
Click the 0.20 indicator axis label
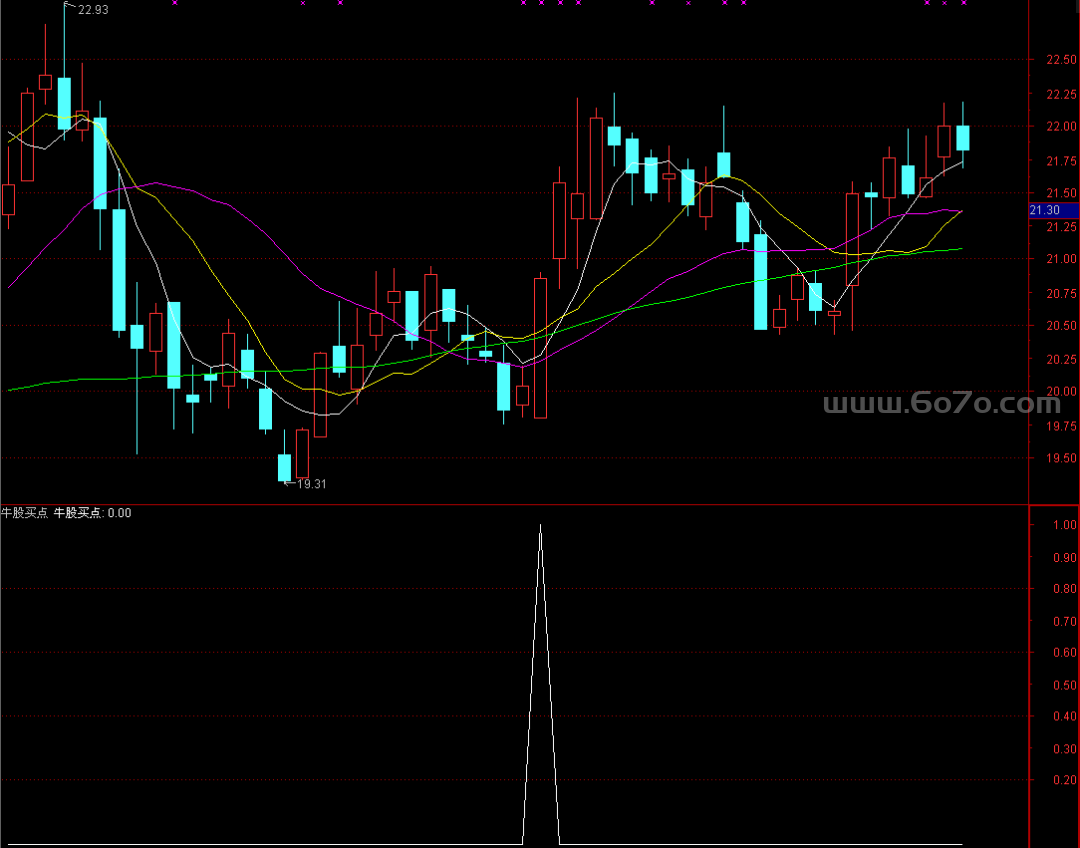(x=1065, y=780)
